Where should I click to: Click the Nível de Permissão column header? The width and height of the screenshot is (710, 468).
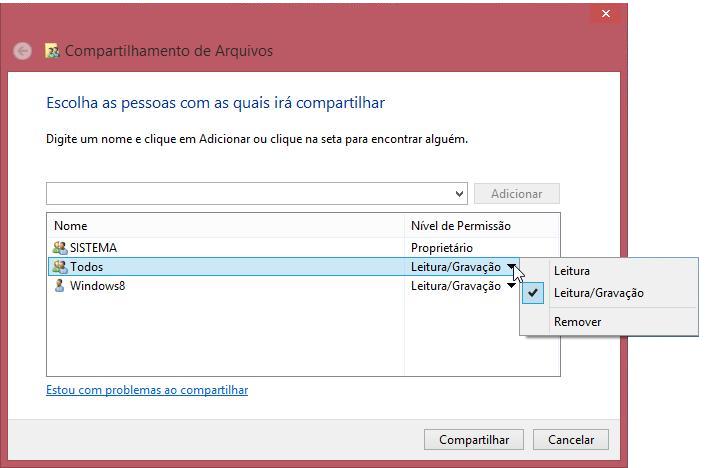[460, 226]
